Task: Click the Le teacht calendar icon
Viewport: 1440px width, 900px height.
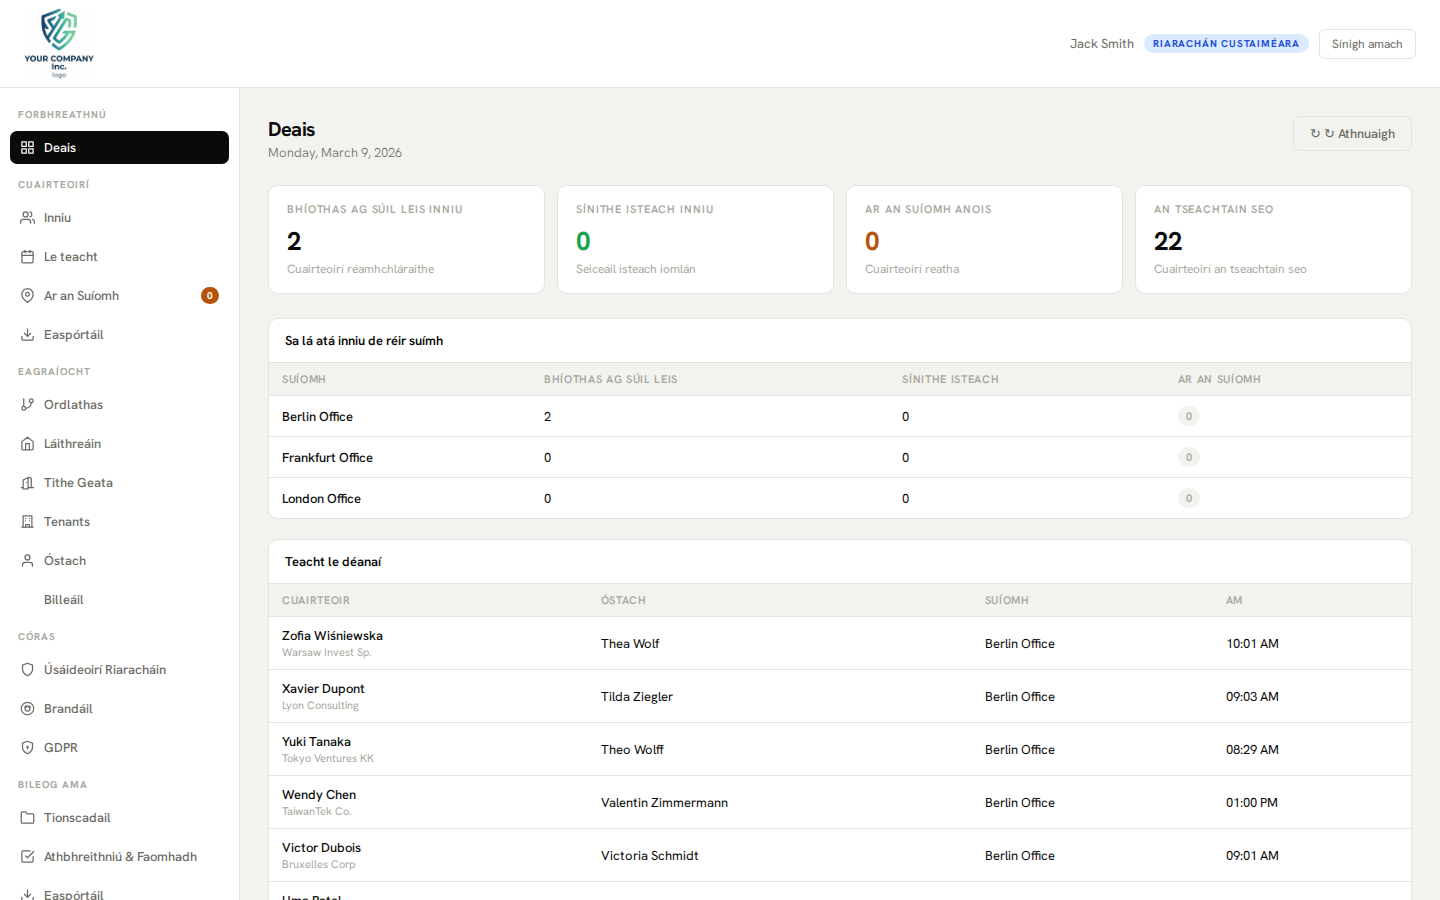Action: 28,257
